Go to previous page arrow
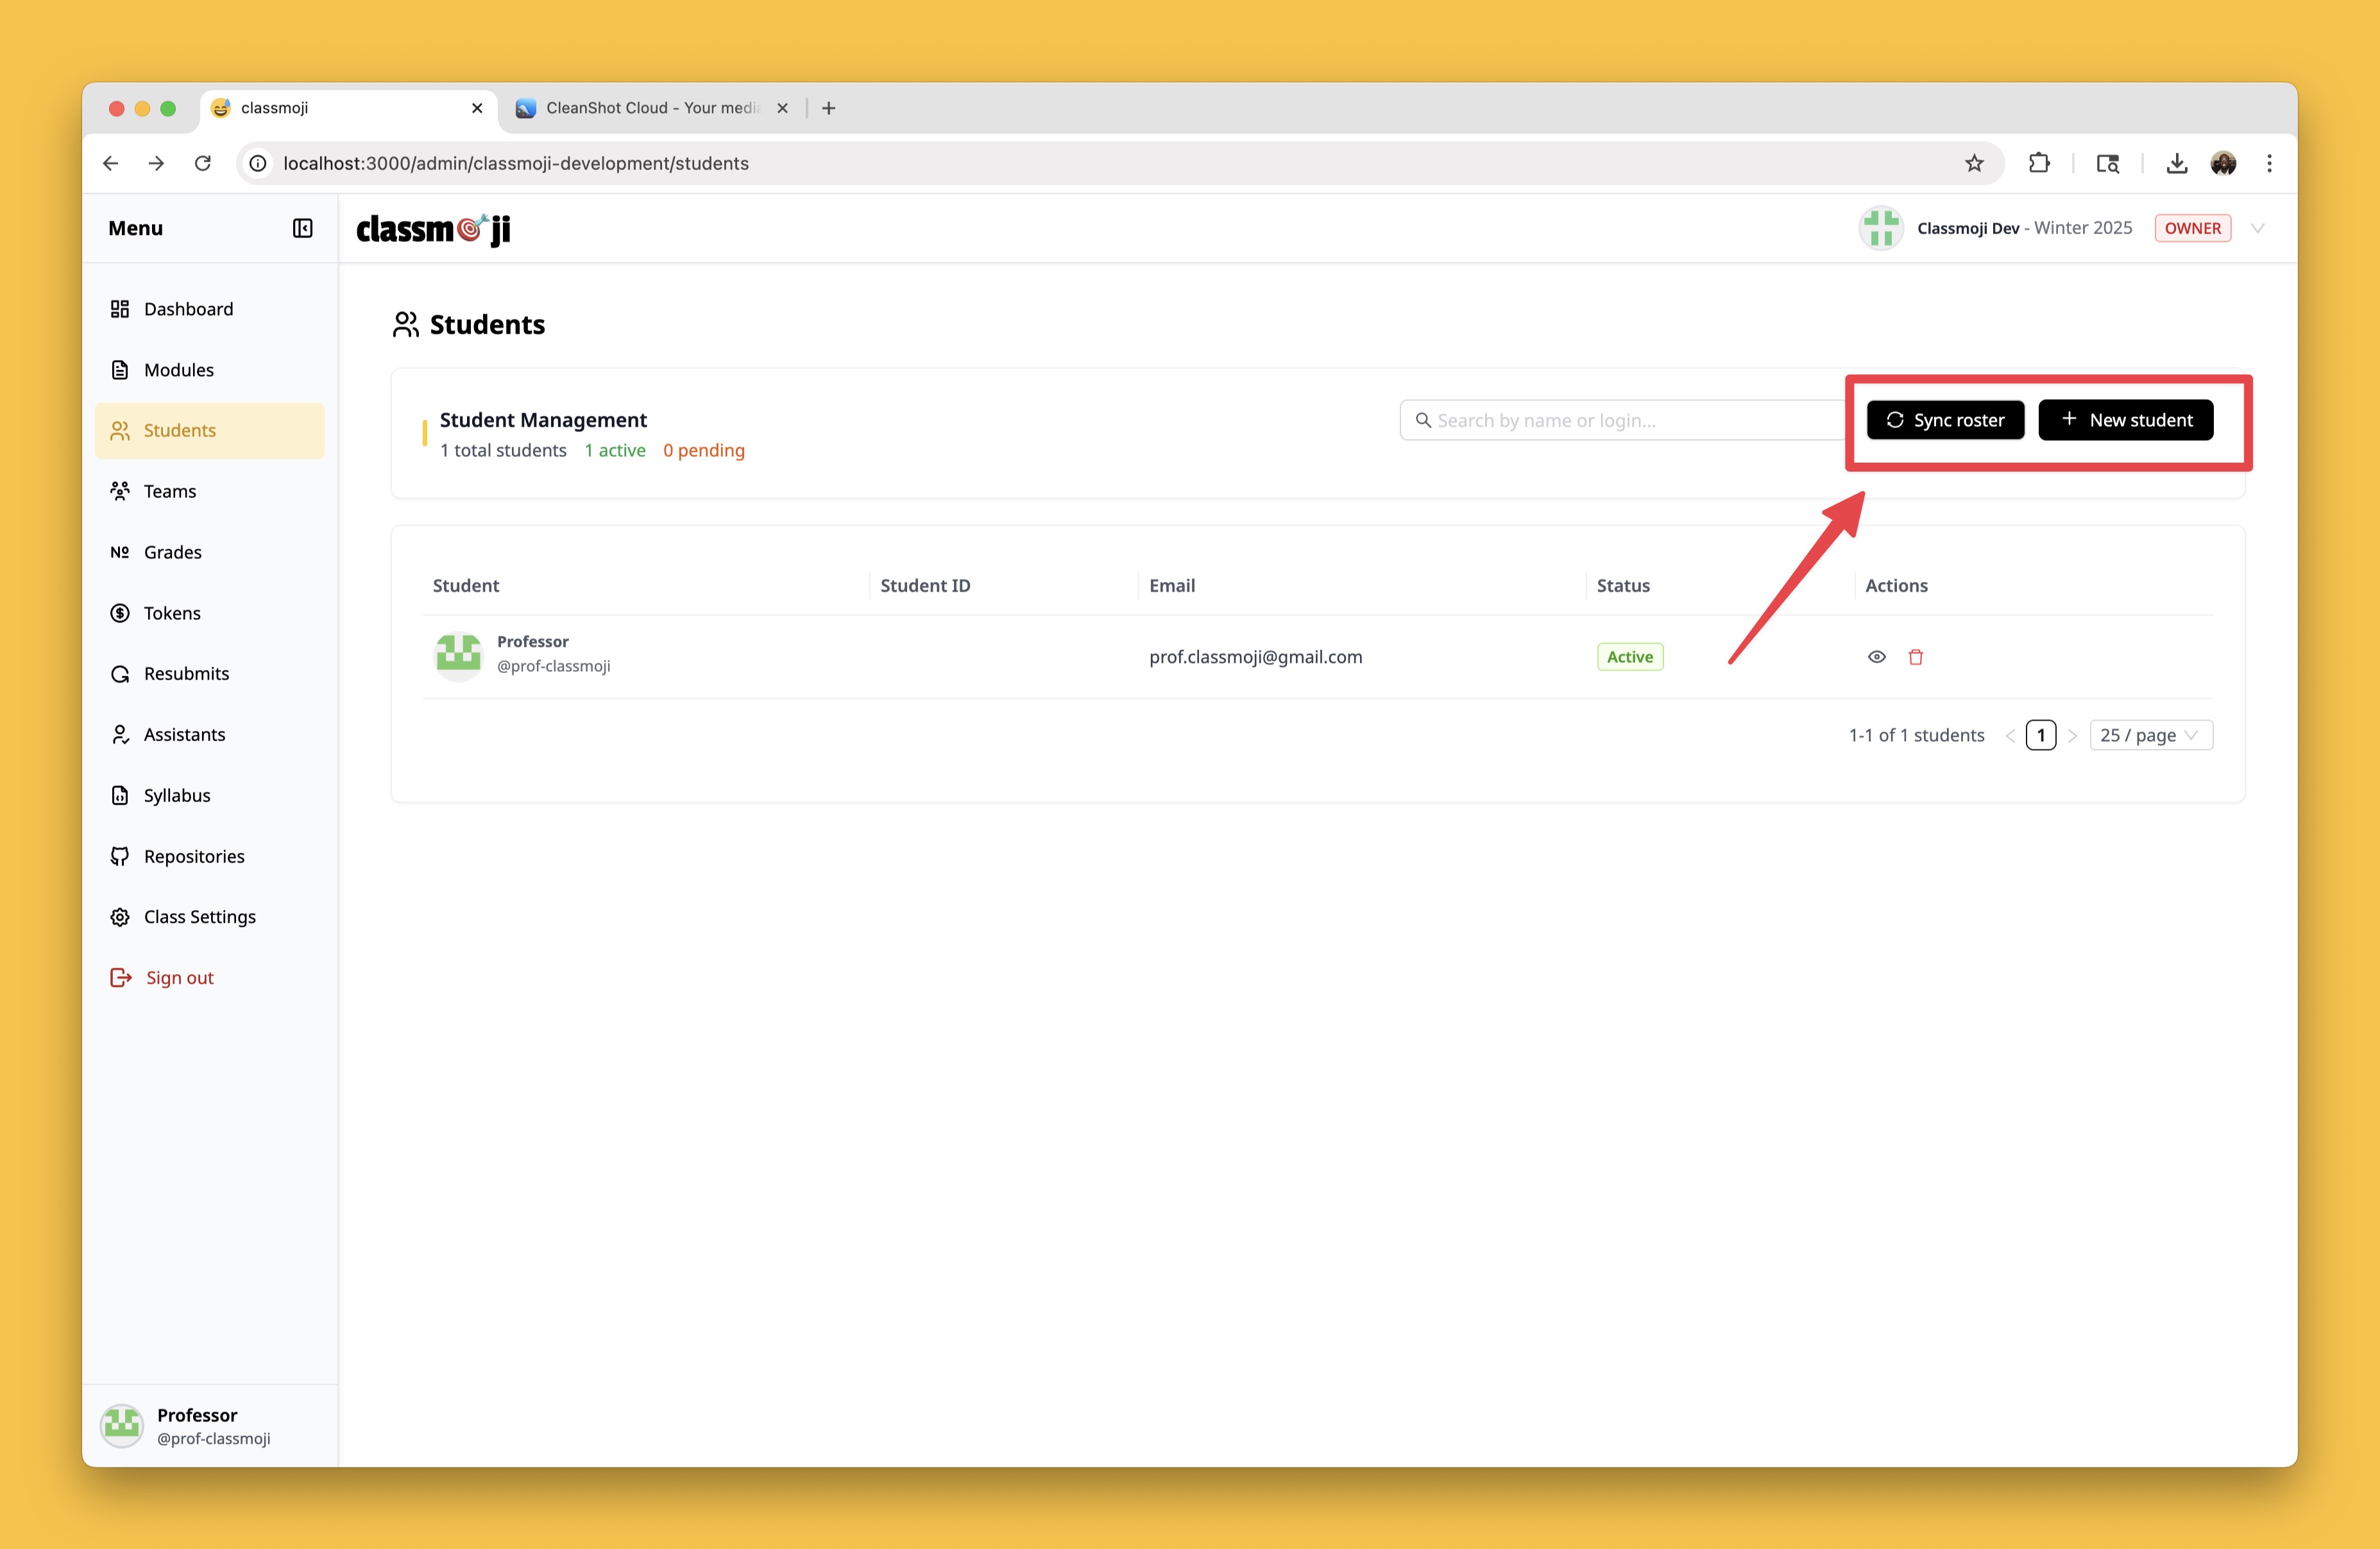Screen dimensions: 2380x1549 (x=2010, y=735)
